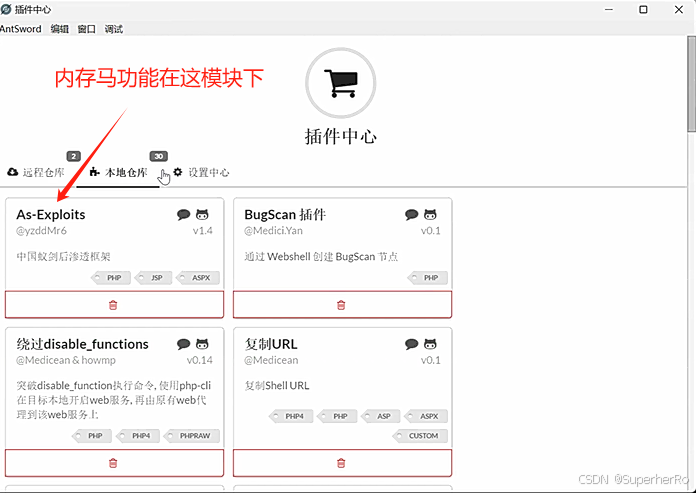The height and width of the screenshot is (493, 696).
Task: Click the 中国蚁剑后渗透框架 description
Action: tap(63, 256)
